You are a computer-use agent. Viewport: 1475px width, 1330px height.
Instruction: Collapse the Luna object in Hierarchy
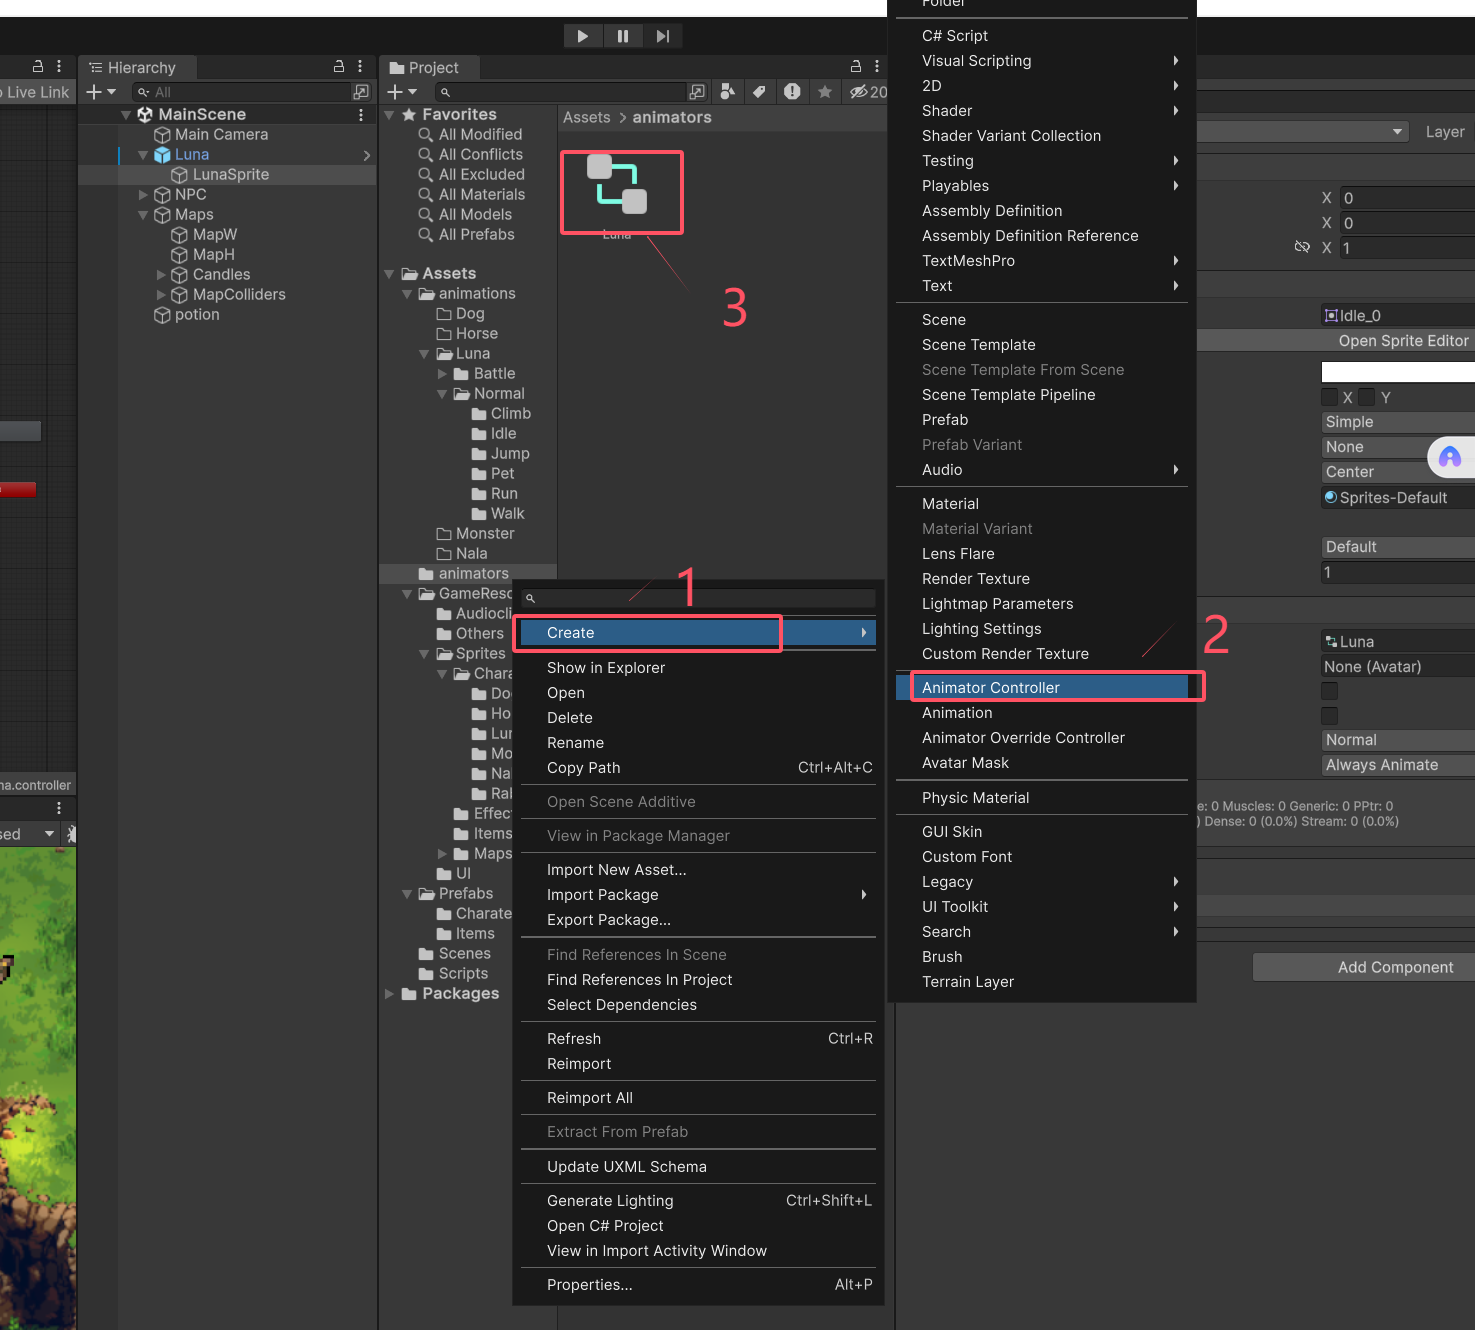coord(143,155)
